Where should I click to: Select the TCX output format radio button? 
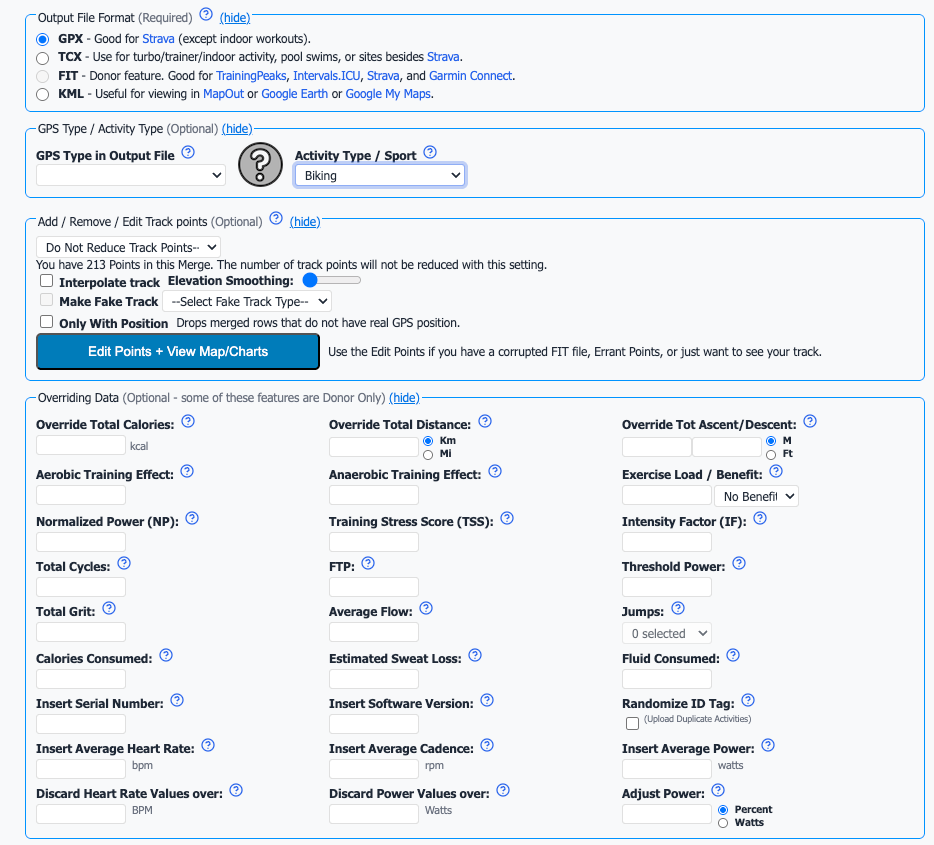pyautogui.click(x=42, y=58)
